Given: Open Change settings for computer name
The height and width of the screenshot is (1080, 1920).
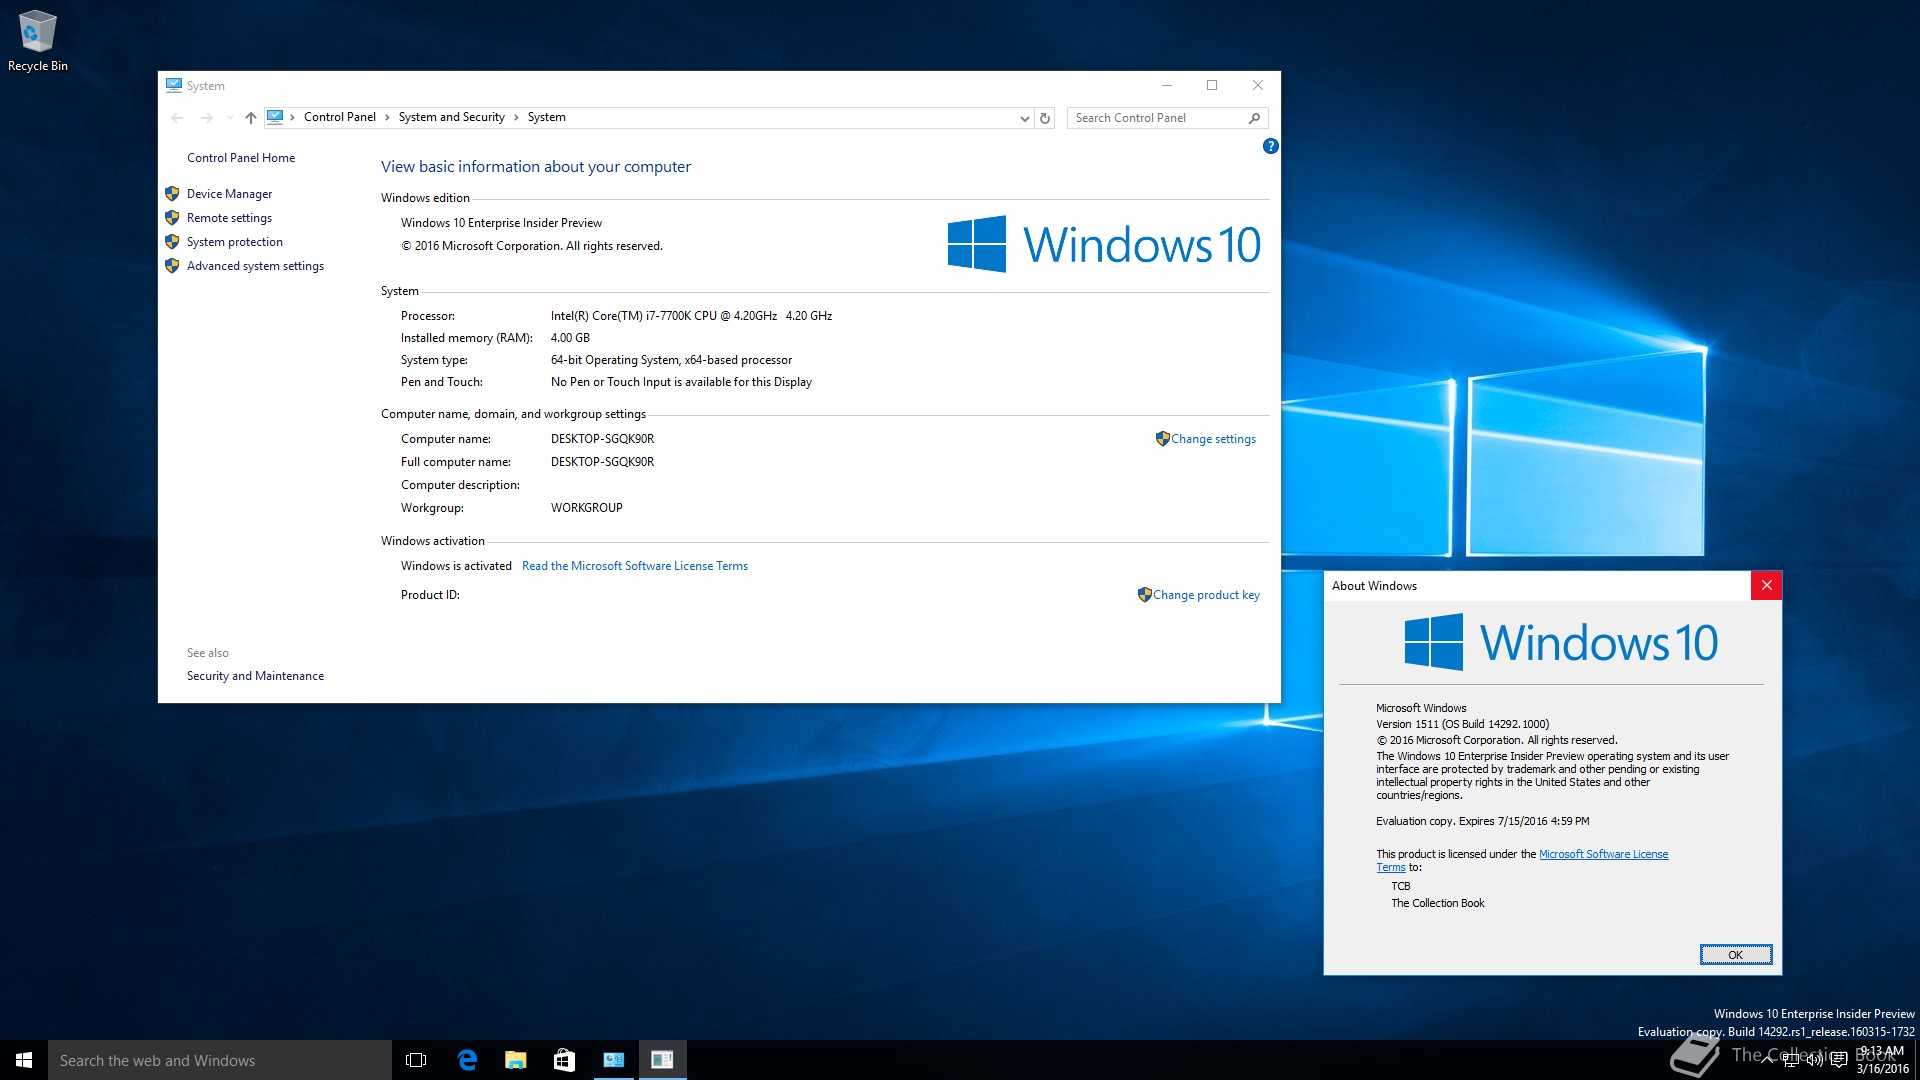Looking at the screenshot, I should (x=1213, y=439).
